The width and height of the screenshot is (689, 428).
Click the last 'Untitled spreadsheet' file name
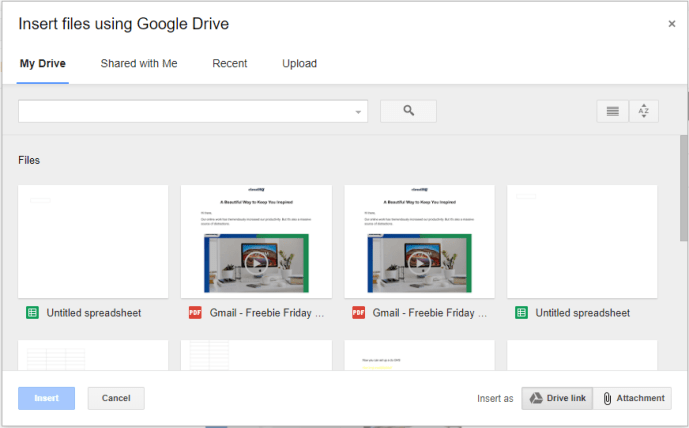click(x=583, y=313)
